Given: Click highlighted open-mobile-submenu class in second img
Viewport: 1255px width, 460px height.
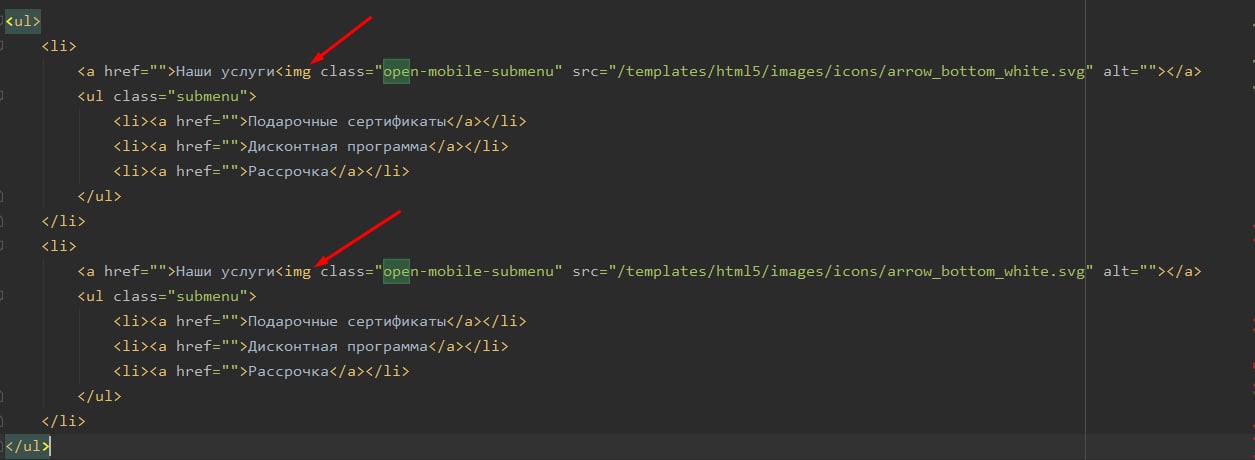Looking at the screenshot, I should (469, 271).
